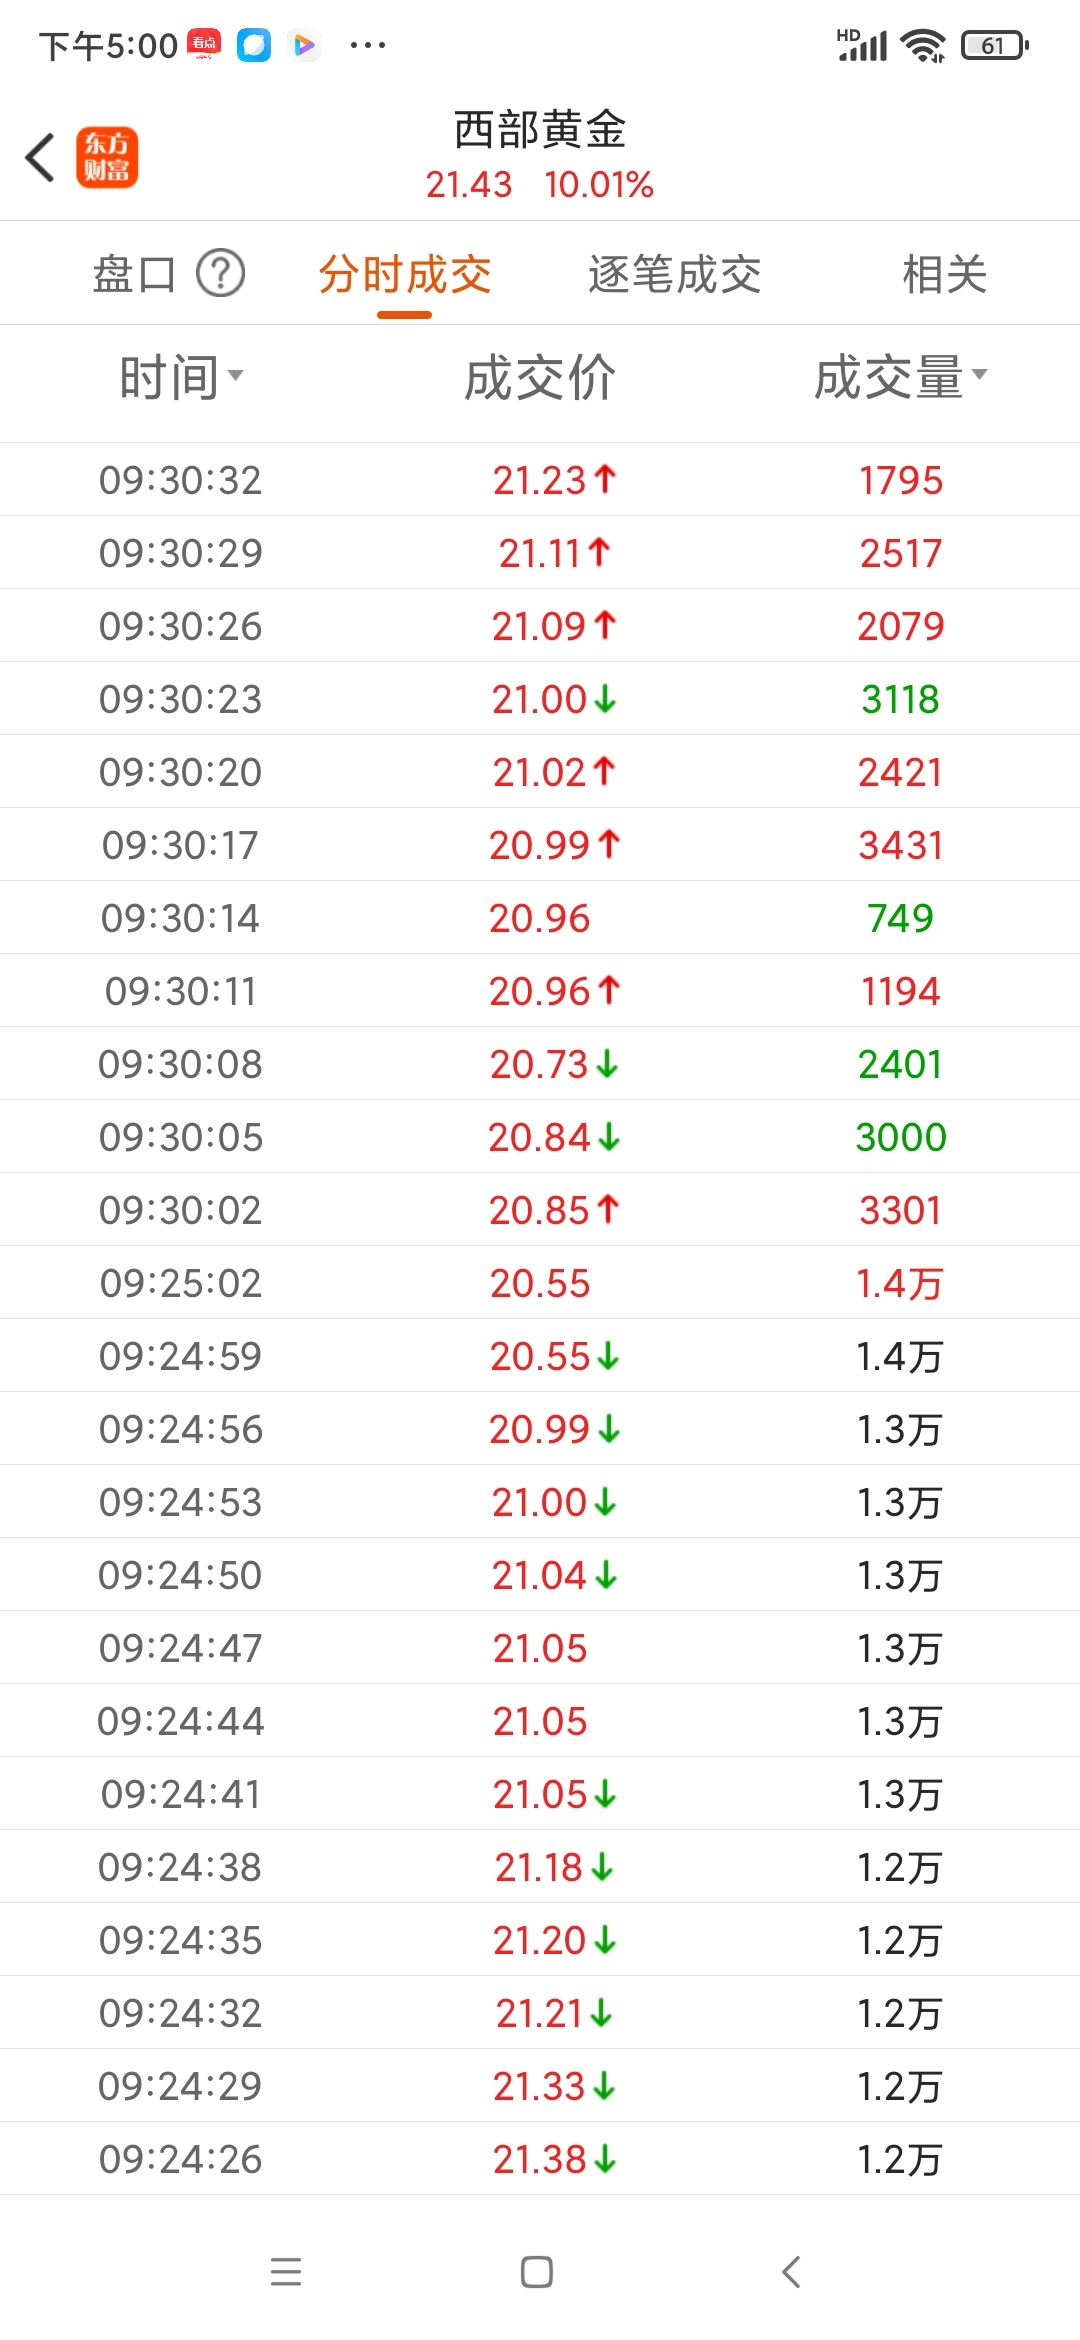Tap the back arrow in header
This screenshot has width=1080, height=2340.
[x=40, y=158]
